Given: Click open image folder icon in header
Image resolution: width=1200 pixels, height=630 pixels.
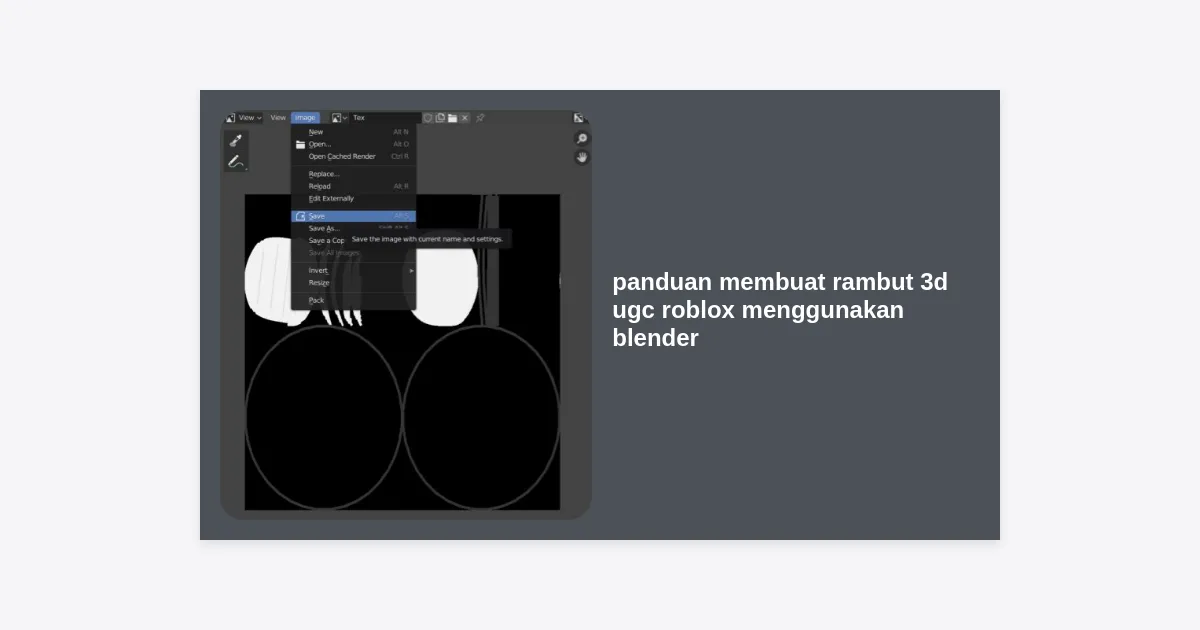Looking at the screenshot, I should [452, 118].
